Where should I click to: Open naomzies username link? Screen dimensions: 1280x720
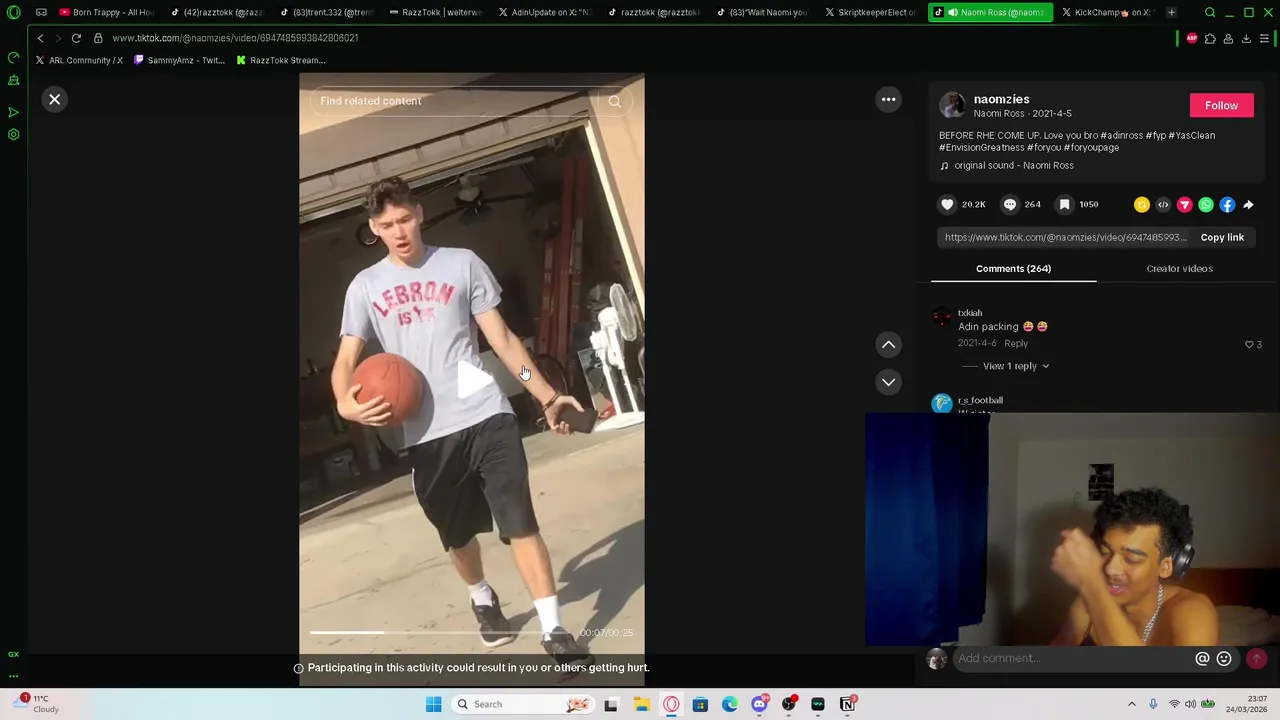click(1001, 99)
